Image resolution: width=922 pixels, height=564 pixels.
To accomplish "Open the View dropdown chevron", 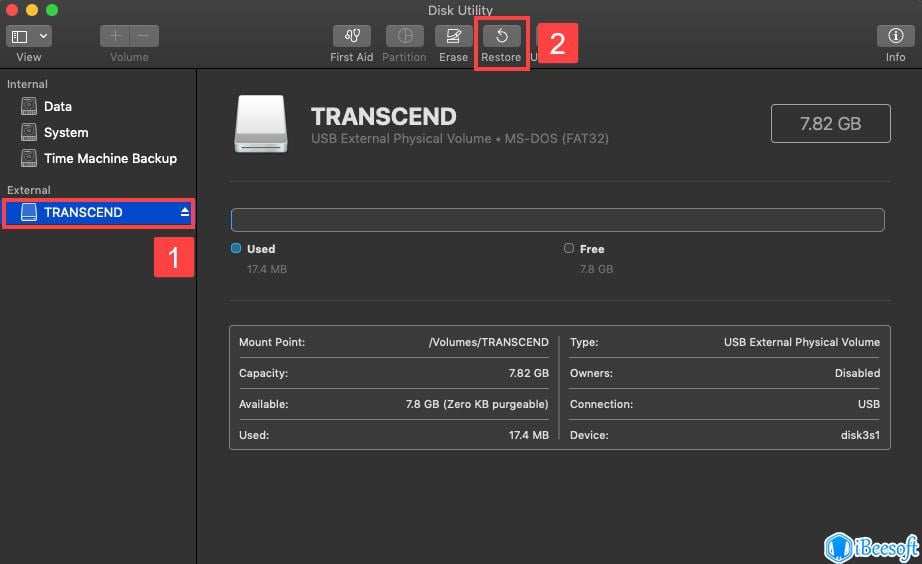I will coord(43,36).
